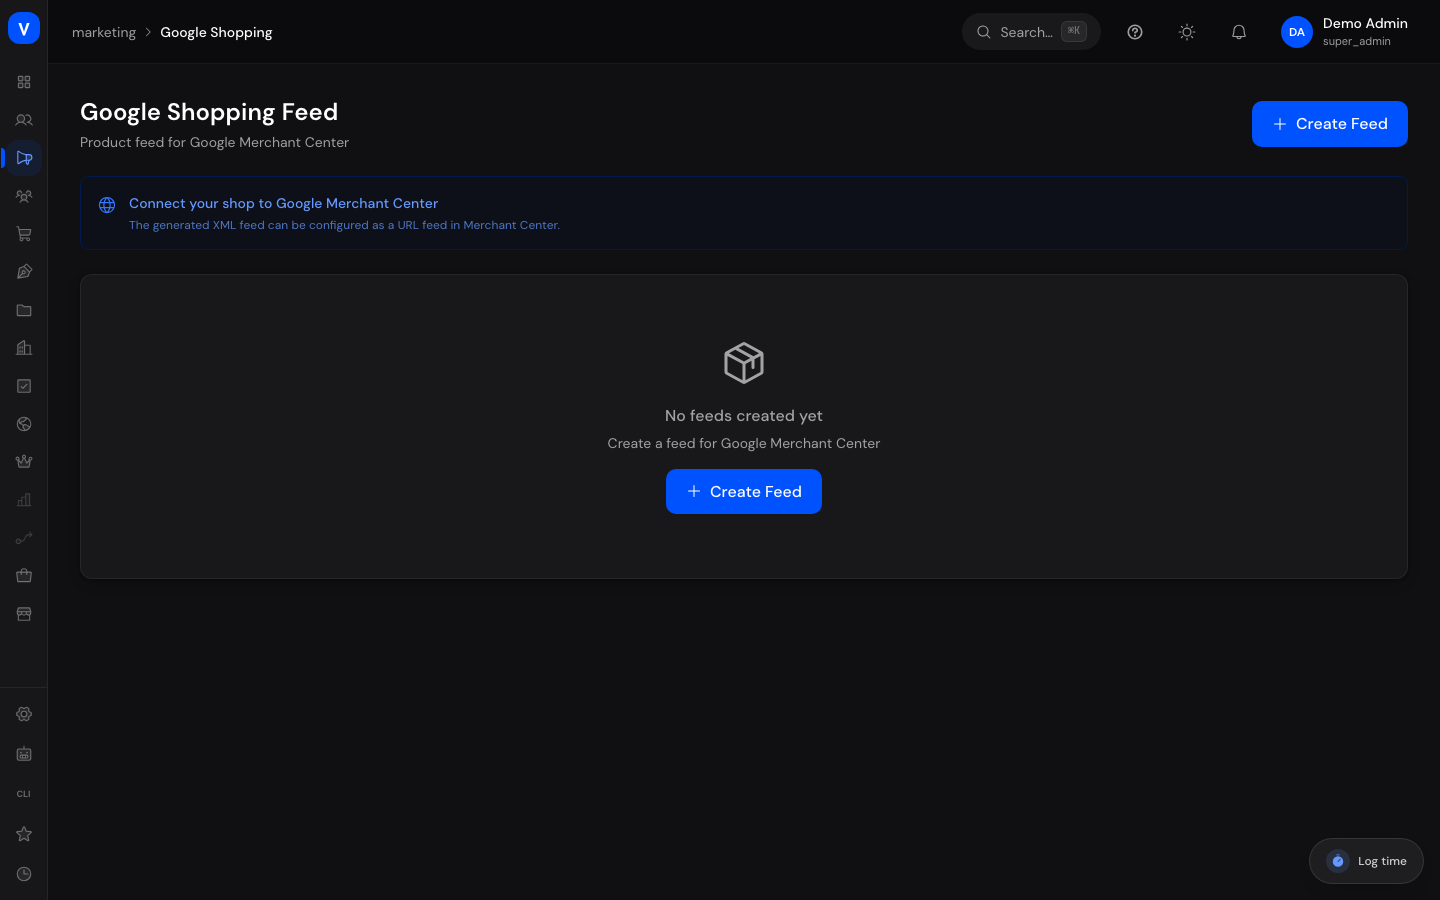Open the Demo Admin account menu
Screen dimensions: 1440x900
[x=1344, y=32]
